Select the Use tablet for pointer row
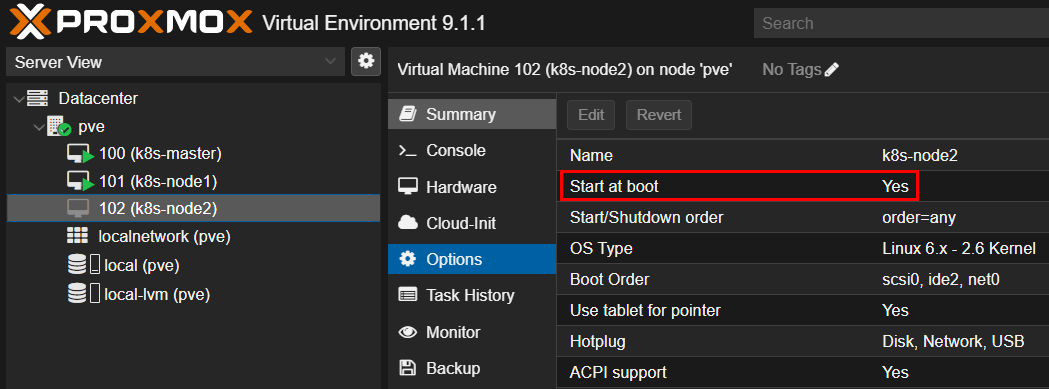This screenshot has width=1049, height=389. click(803, 311)
